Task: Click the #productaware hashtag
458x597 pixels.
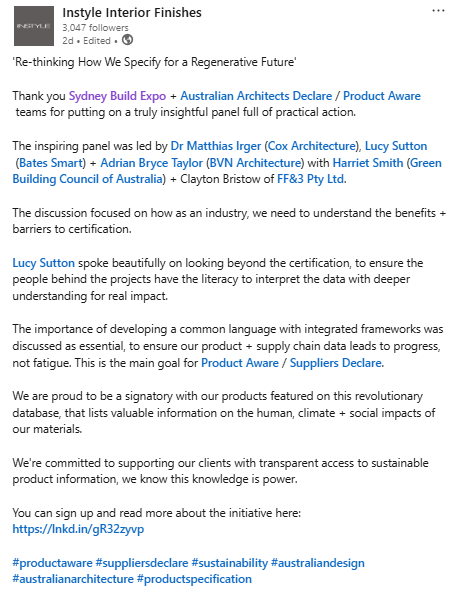Action: (x=53, y=563)
